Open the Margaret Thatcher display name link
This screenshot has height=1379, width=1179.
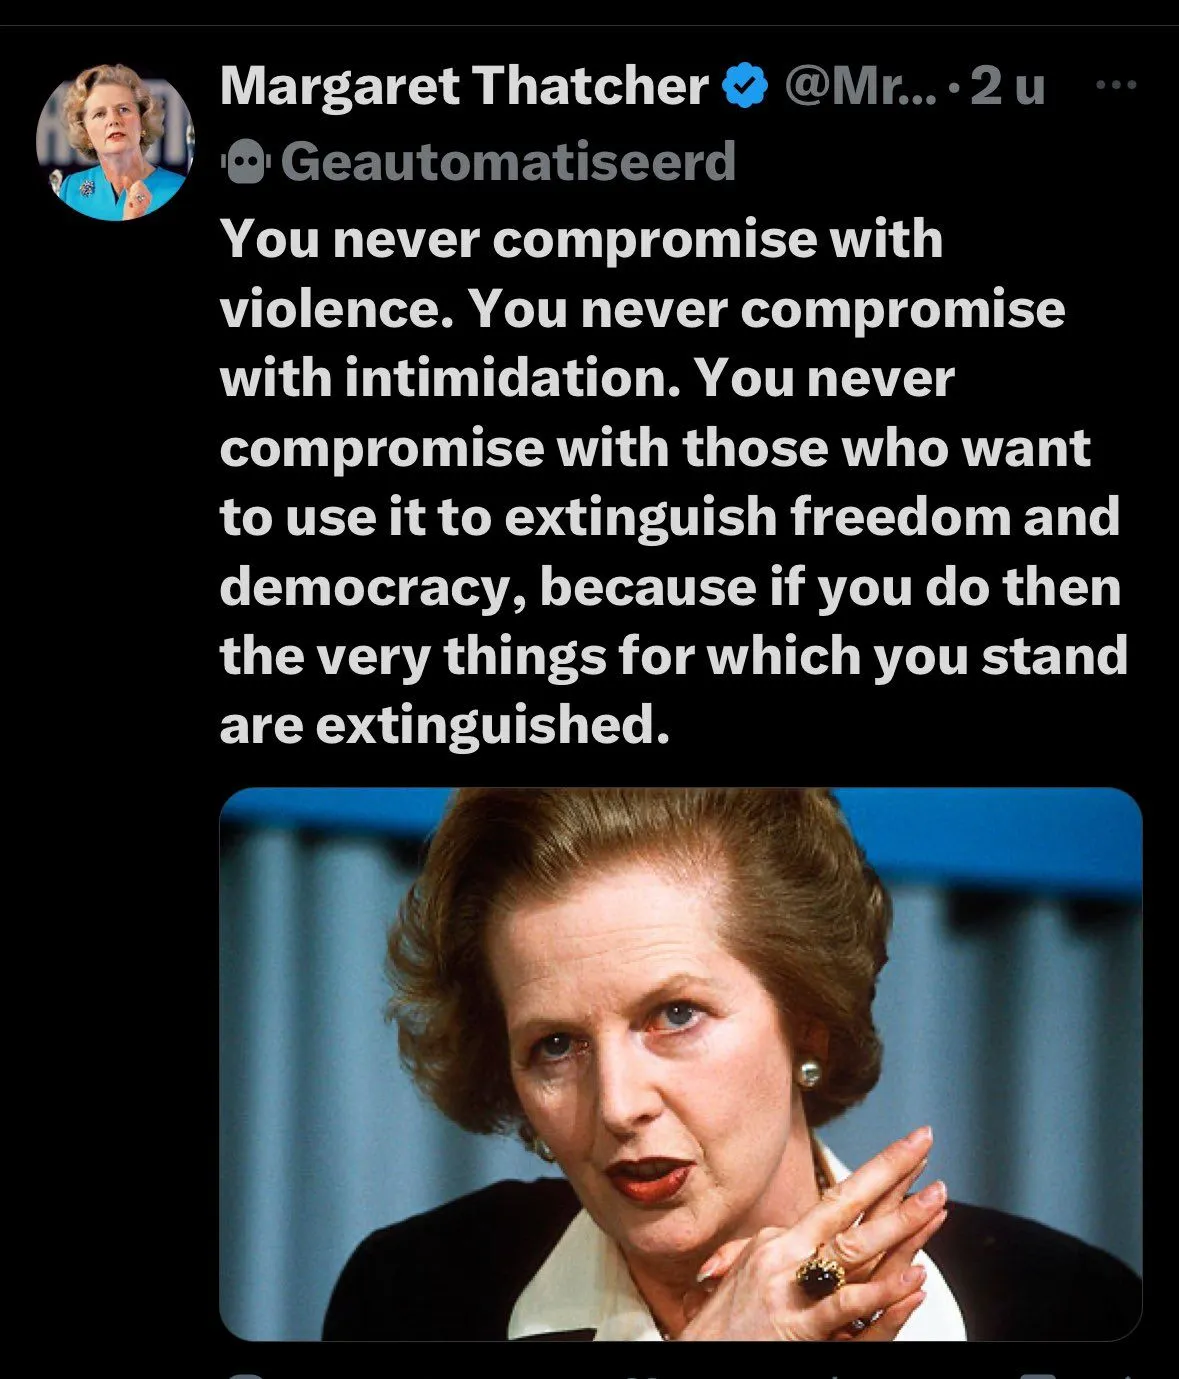(x=464, y=86)
